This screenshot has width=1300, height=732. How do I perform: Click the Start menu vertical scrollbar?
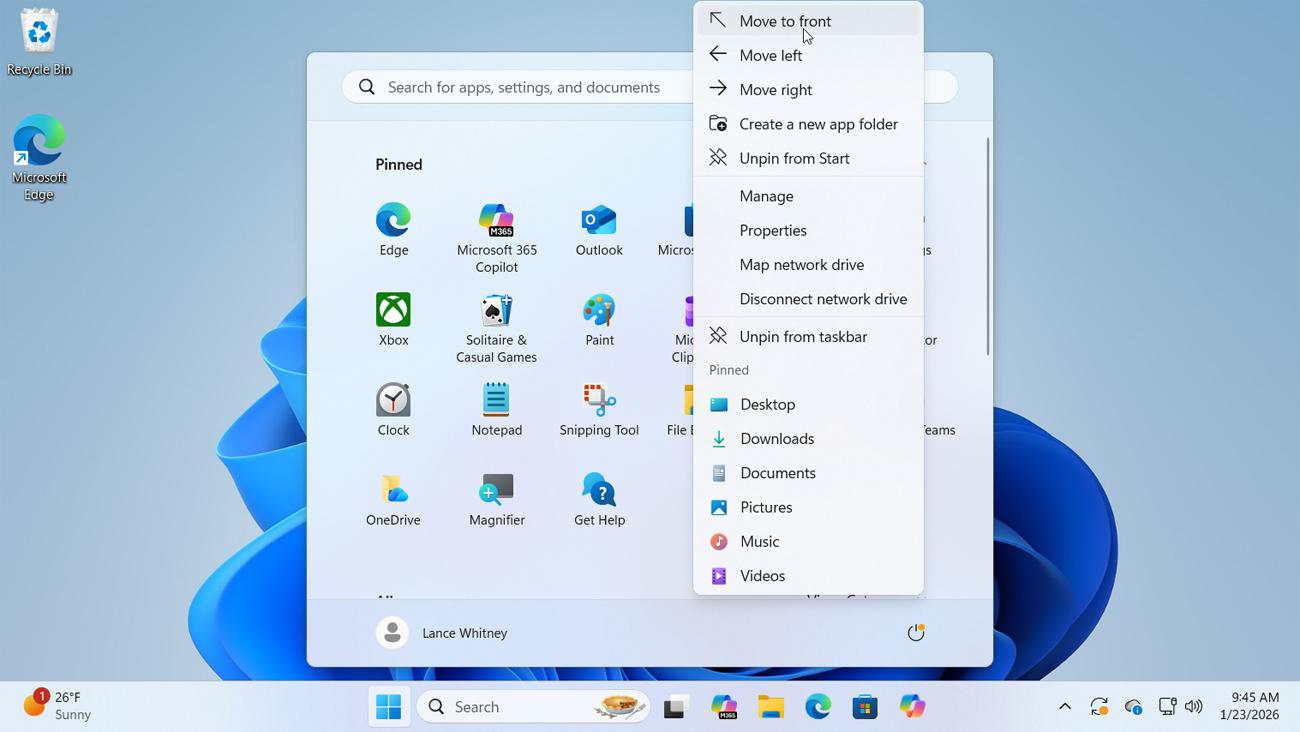pos(988,246)
